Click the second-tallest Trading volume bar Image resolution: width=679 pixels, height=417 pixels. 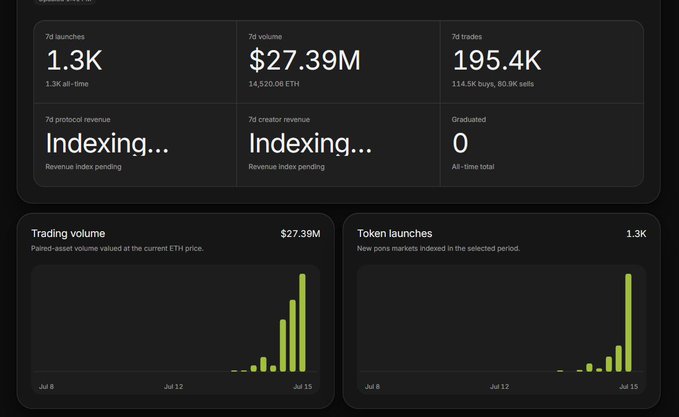pyautogui.click(x=293, y=336)
